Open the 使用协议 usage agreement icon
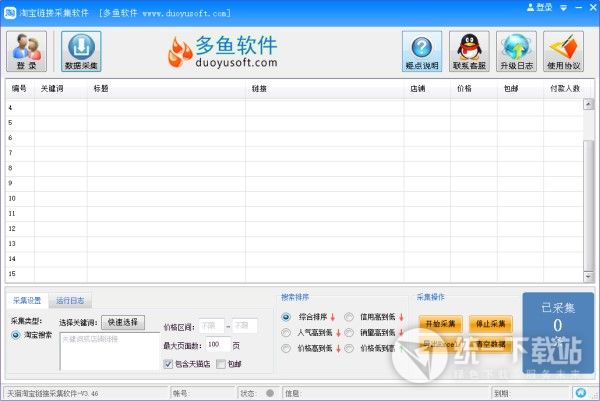The image size is (600, 401). (x=563, y=51)
